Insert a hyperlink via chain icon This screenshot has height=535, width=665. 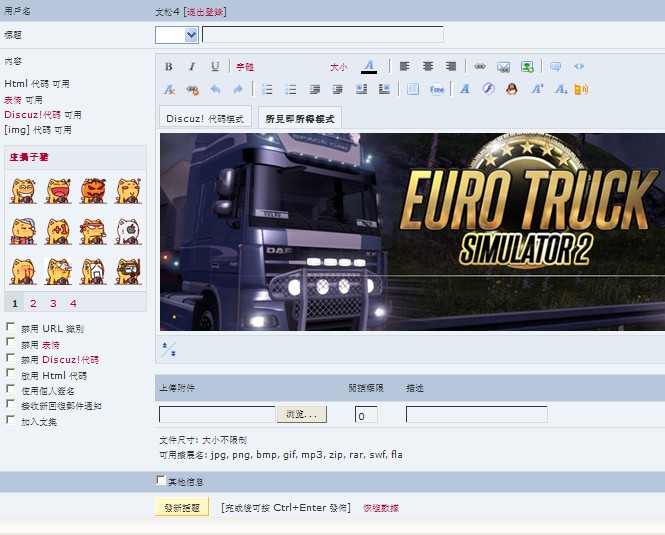pos(480,67)
